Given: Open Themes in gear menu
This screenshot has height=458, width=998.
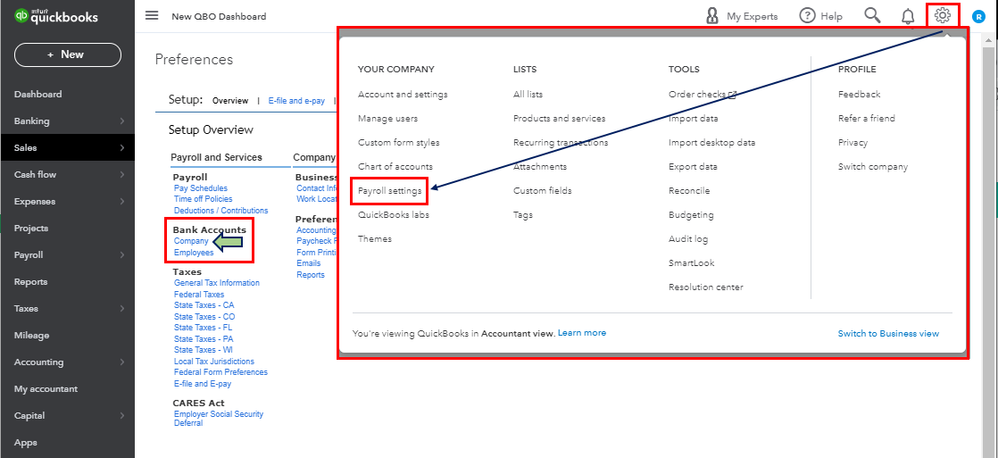Looking at the screenshot, I should (x=375, y=239).
